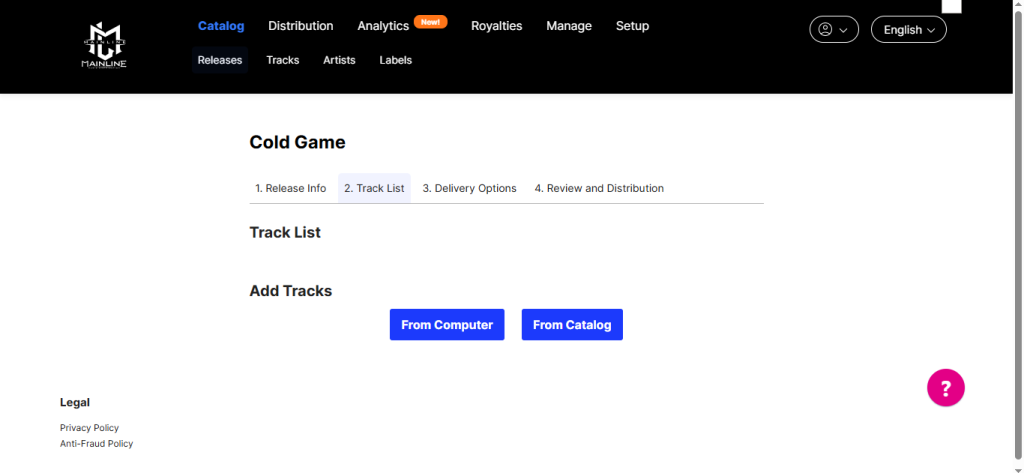This screenshot has height=473, width=1024.
Task: Add tracks using the From Computer button
Action: pyautogui.click(x=447, y=325)
